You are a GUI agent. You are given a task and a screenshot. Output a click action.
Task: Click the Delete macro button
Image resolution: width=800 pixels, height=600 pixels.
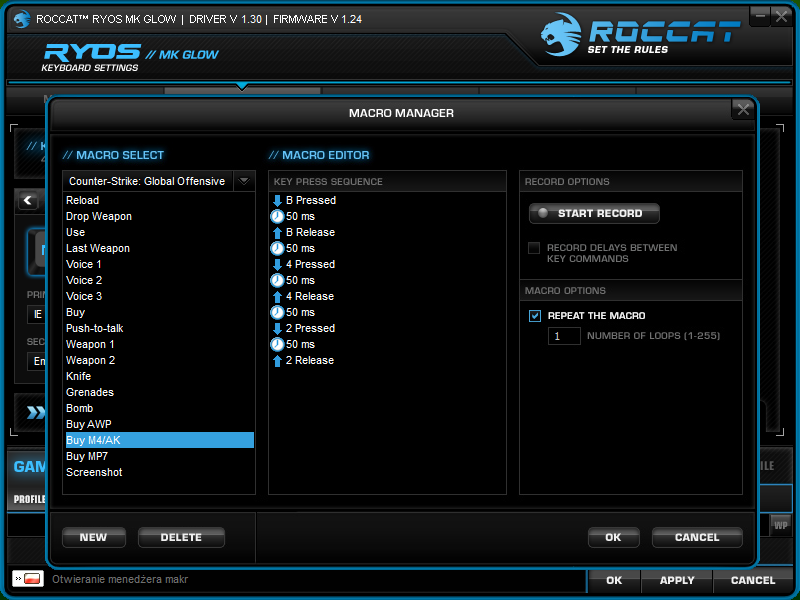[181, 537]
